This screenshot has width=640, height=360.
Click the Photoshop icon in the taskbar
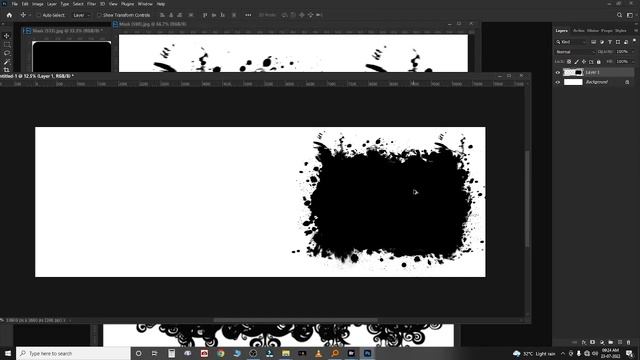367,353
